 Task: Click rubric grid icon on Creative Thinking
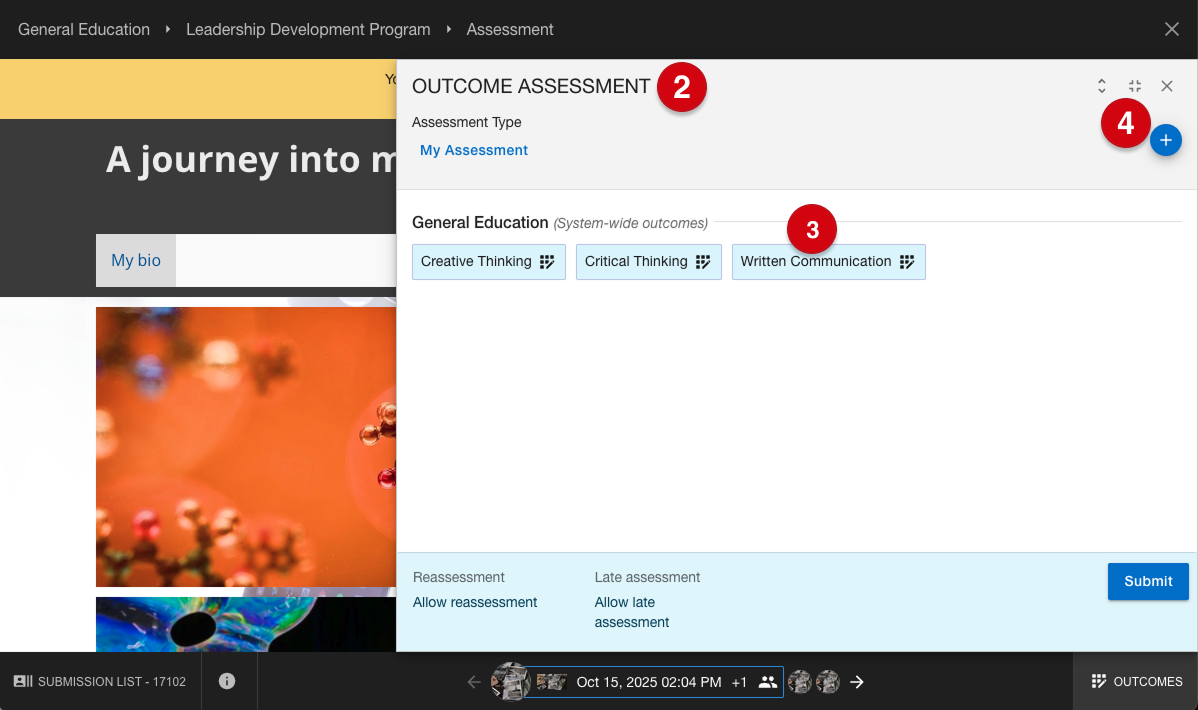(x=547, y=261)
